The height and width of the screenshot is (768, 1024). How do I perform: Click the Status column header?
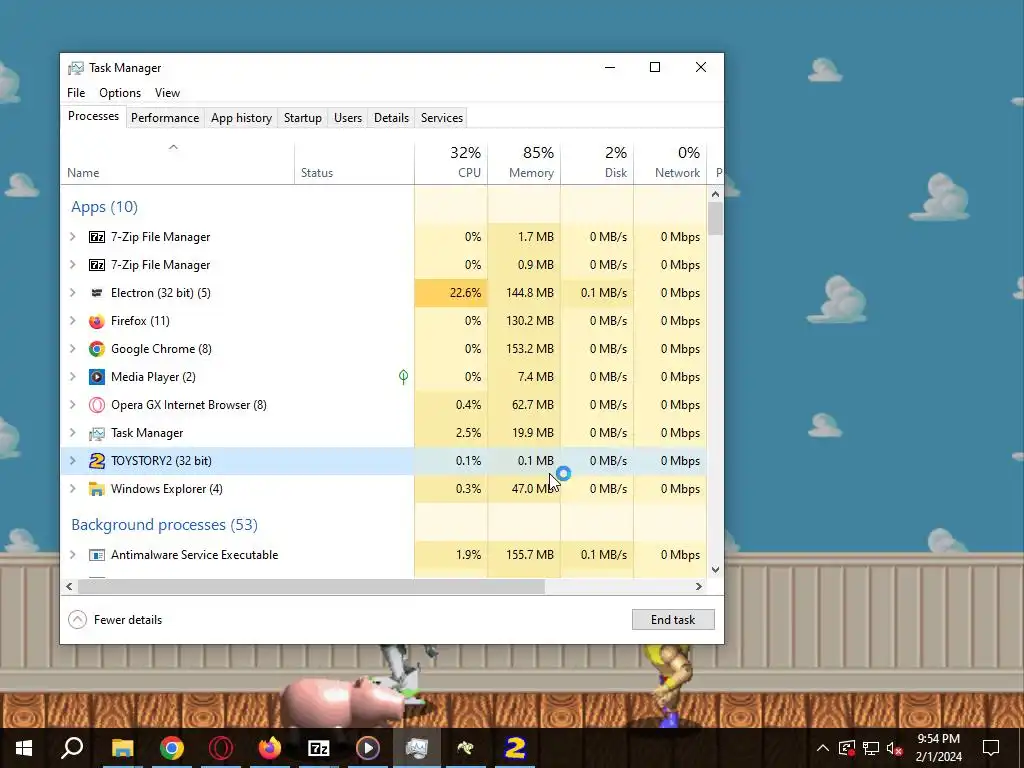[x=354, y=162]
